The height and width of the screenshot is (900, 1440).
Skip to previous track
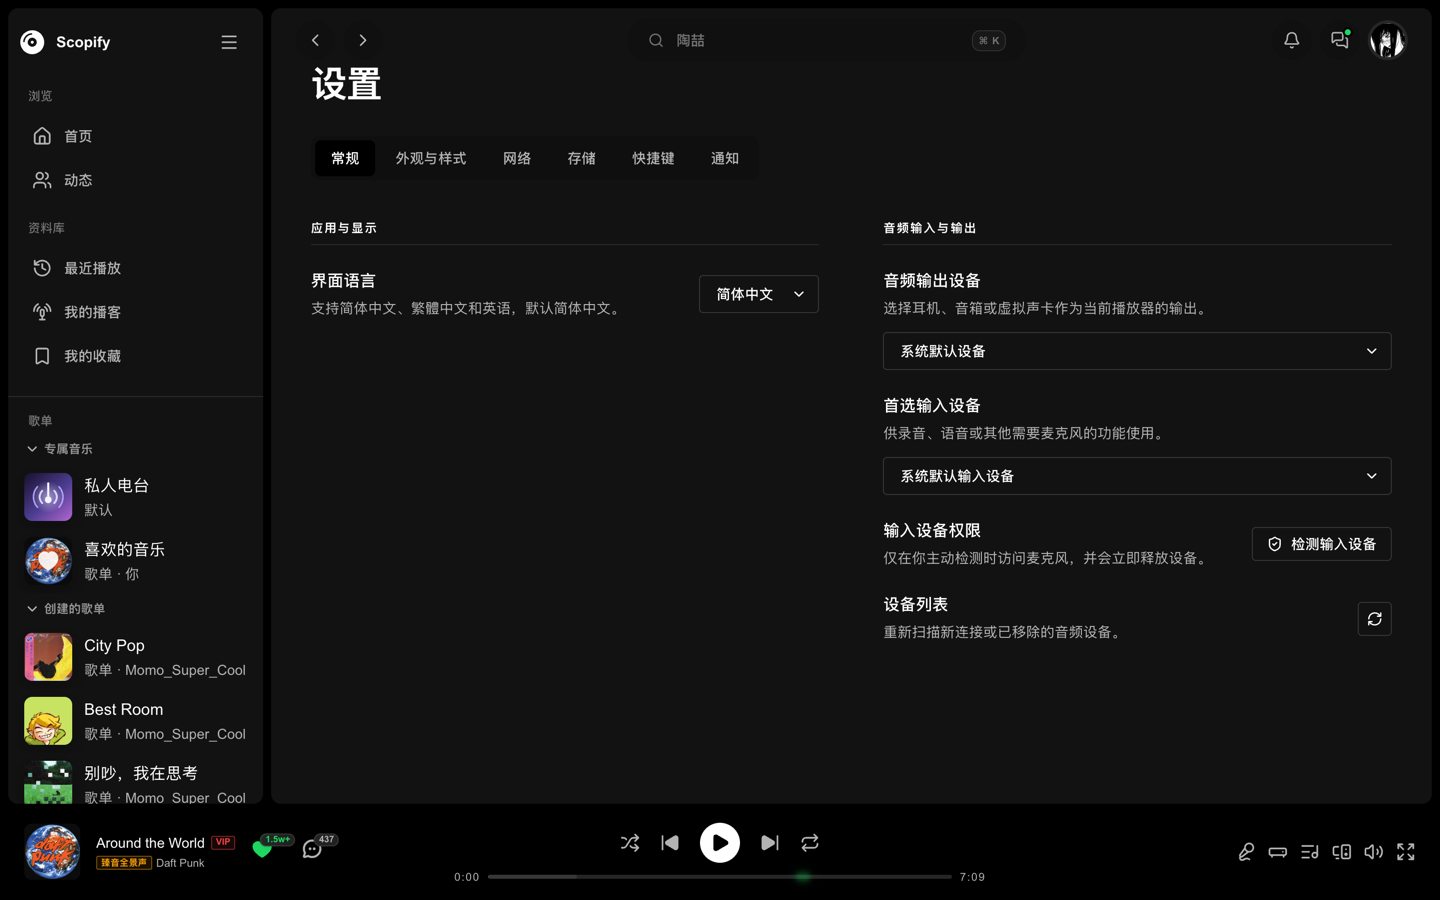(x=670, y=843)
